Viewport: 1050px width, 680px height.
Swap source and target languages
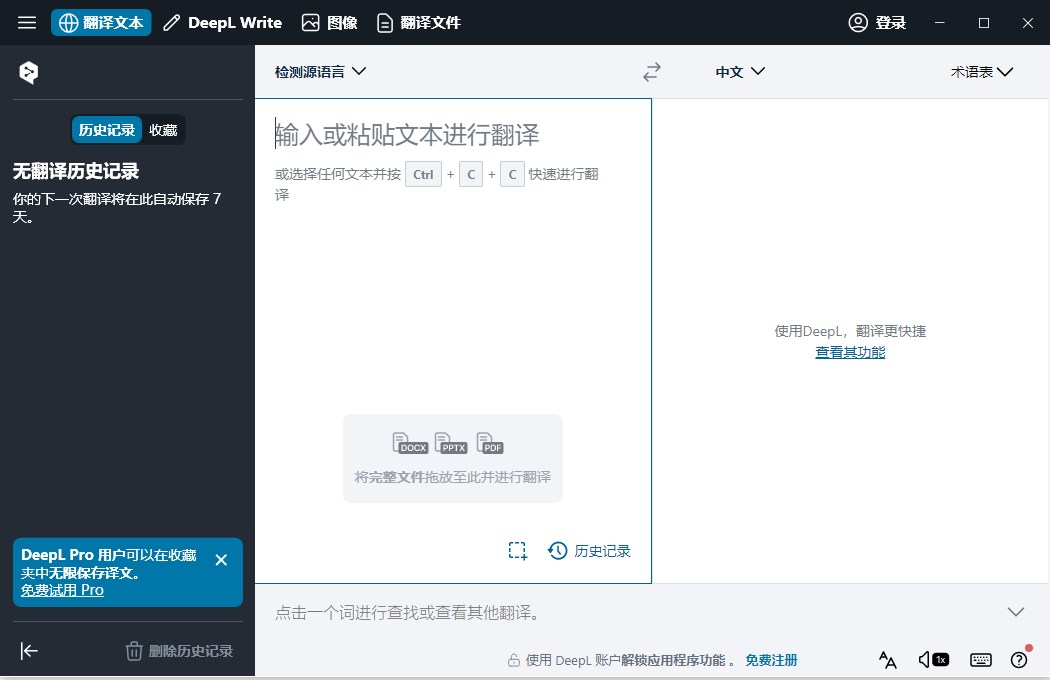point(651,71)
